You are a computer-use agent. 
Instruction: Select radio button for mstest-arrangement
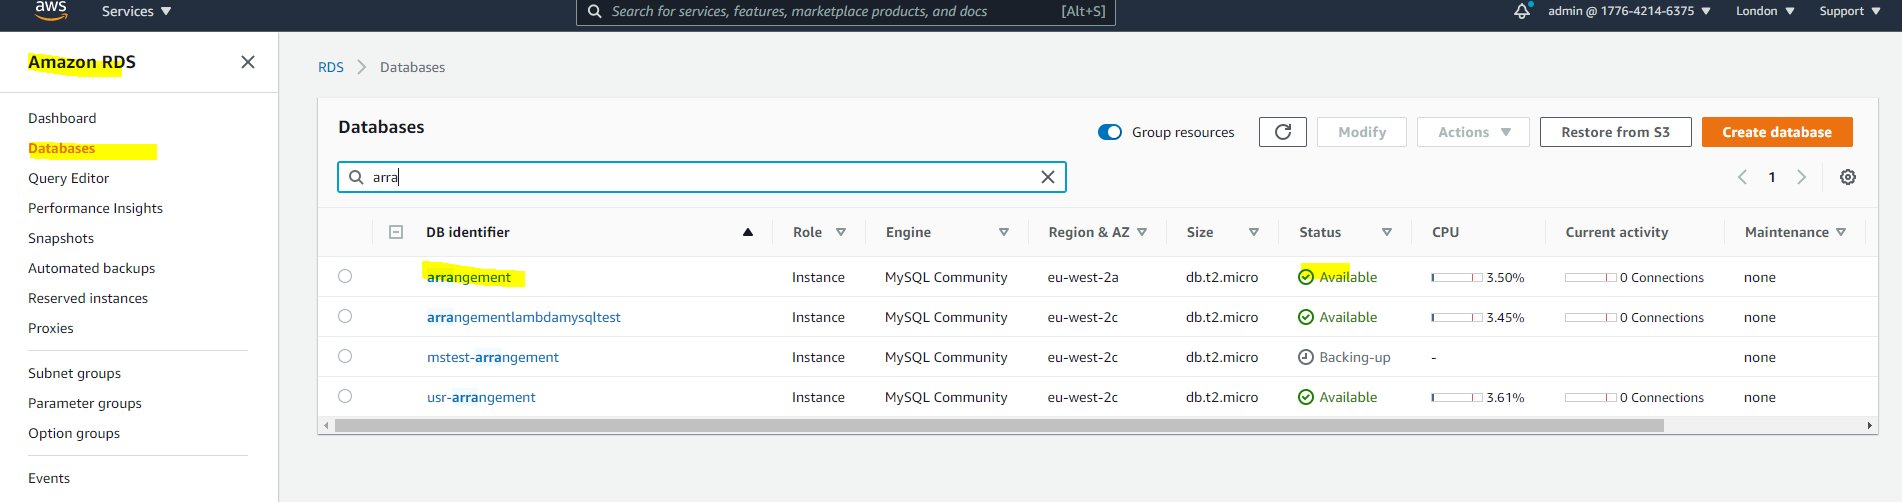(x=345, y=356)
